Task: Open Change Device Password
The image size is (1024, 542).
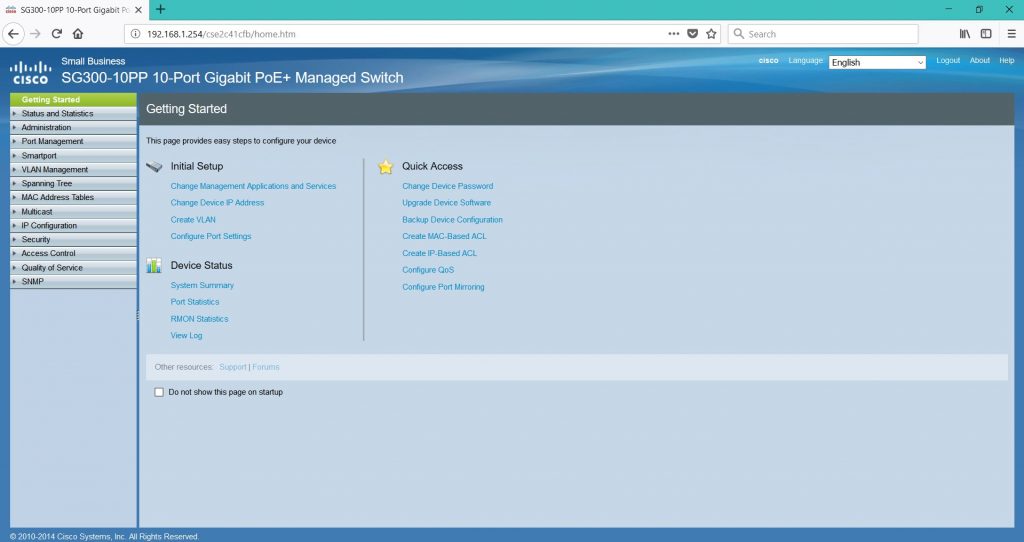Action: click(447, 186)
